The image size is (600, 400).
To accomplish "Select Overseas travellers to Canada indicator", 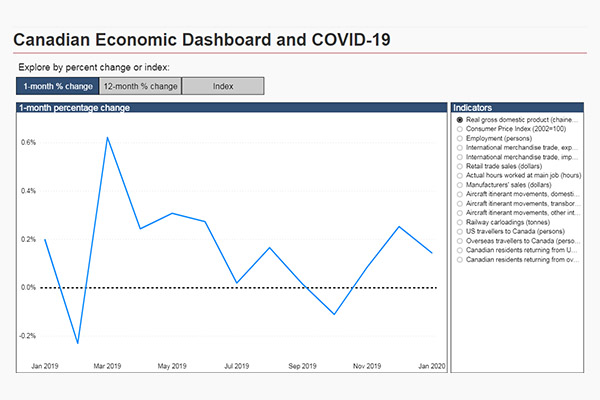I will (460, 241).
